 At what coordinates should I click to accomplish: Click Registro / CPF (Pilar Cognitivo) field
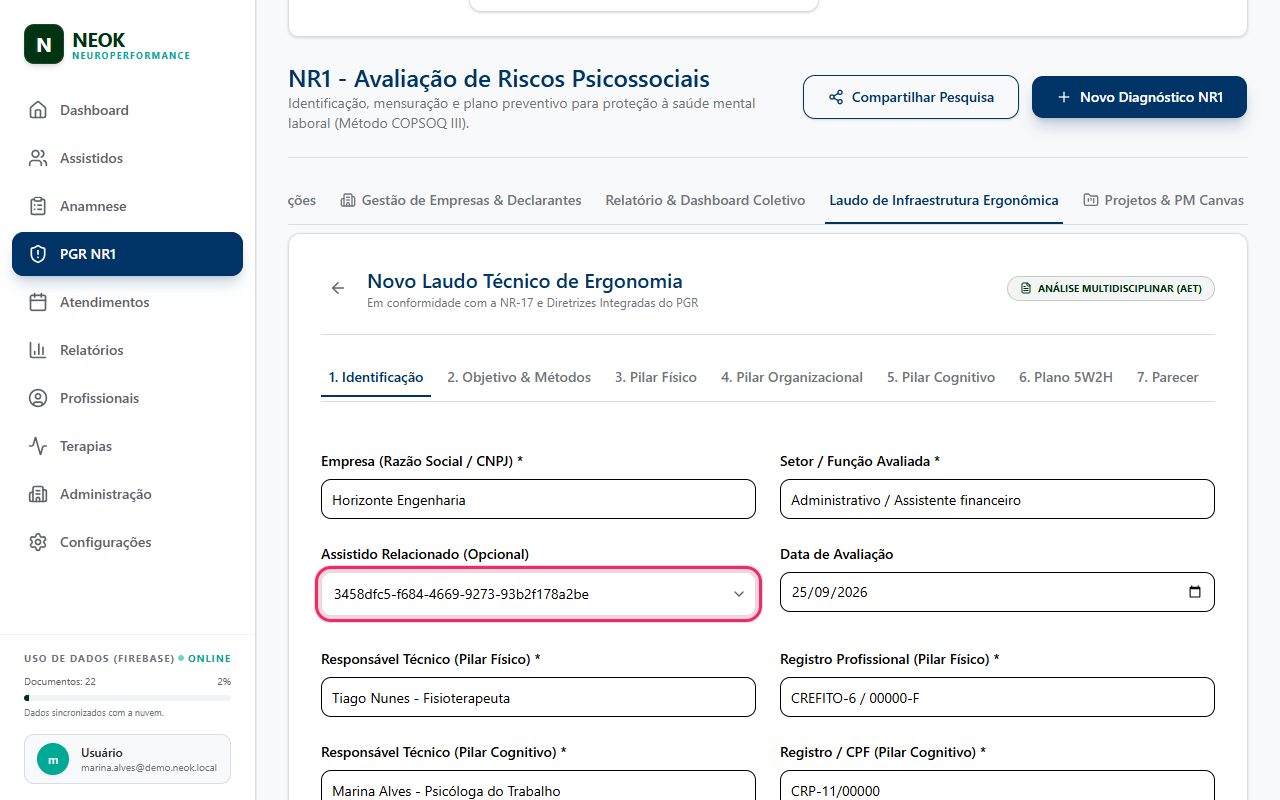point(997,785)
